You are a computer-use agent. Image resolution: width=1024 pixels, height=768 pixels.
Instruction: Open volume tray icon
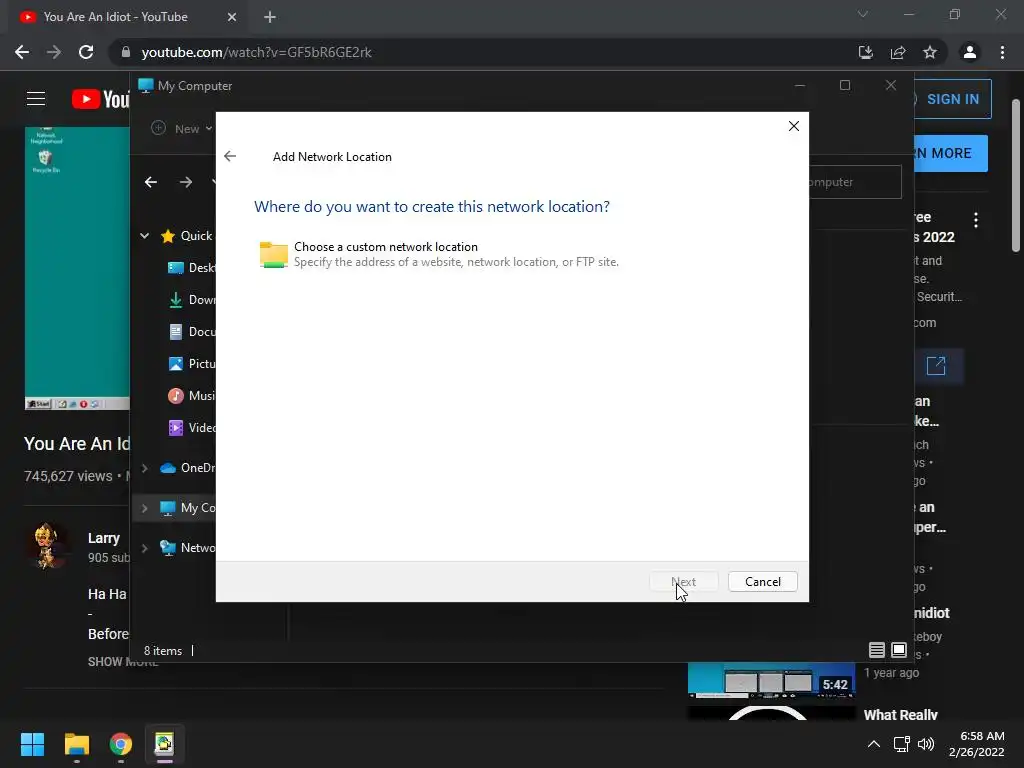tap(926, 744)
